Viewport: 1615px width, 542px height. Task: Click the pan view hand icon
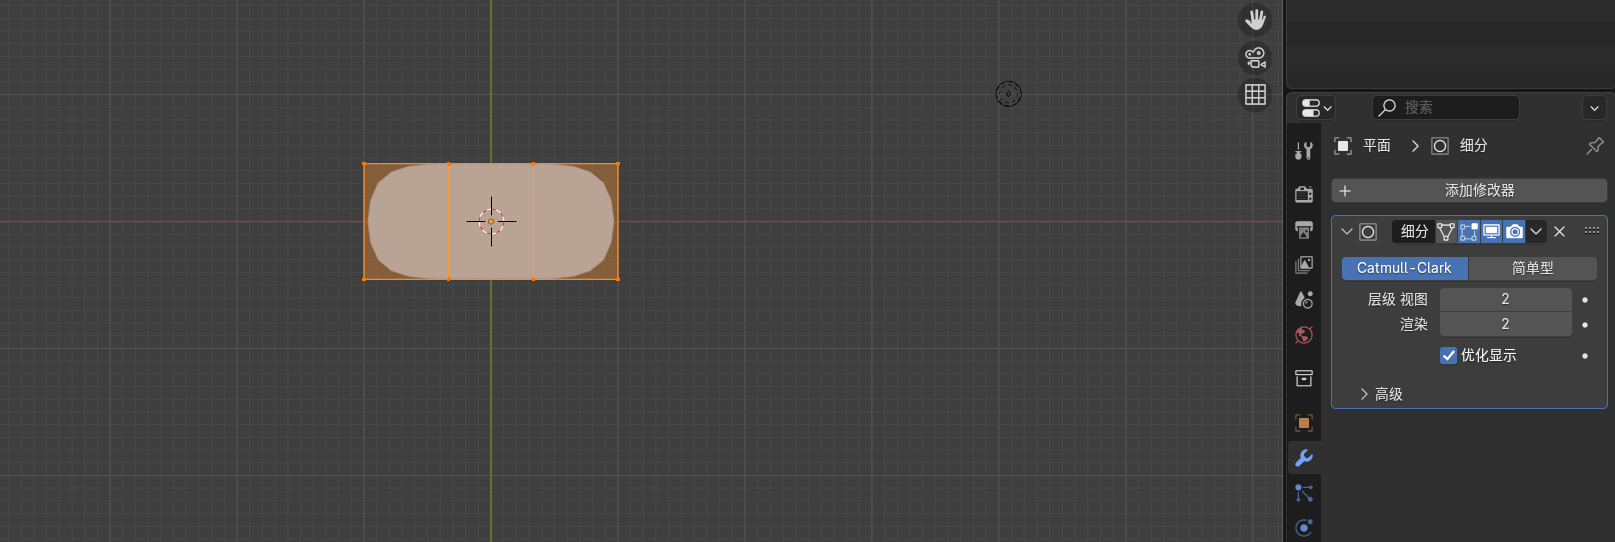pyautogui.click(x=1255, y=20)
